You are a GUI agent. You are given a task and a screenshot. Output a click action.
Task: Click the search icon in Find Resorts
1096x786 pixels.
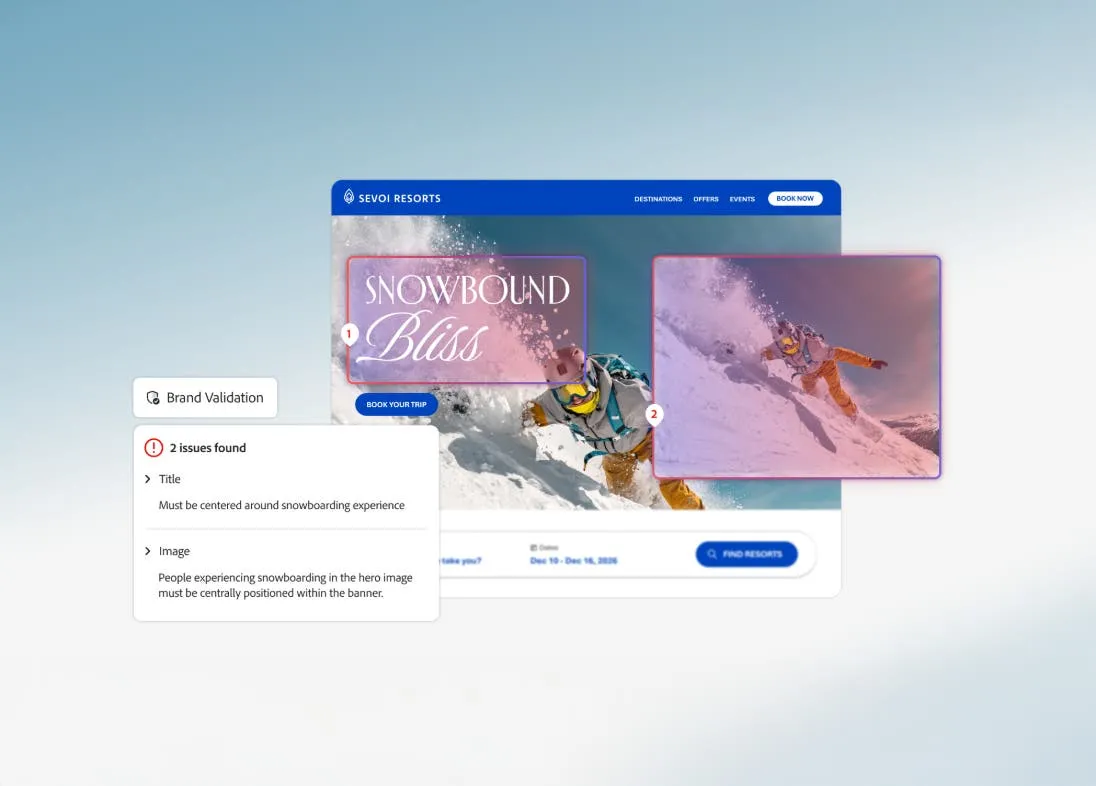[712, 554]
